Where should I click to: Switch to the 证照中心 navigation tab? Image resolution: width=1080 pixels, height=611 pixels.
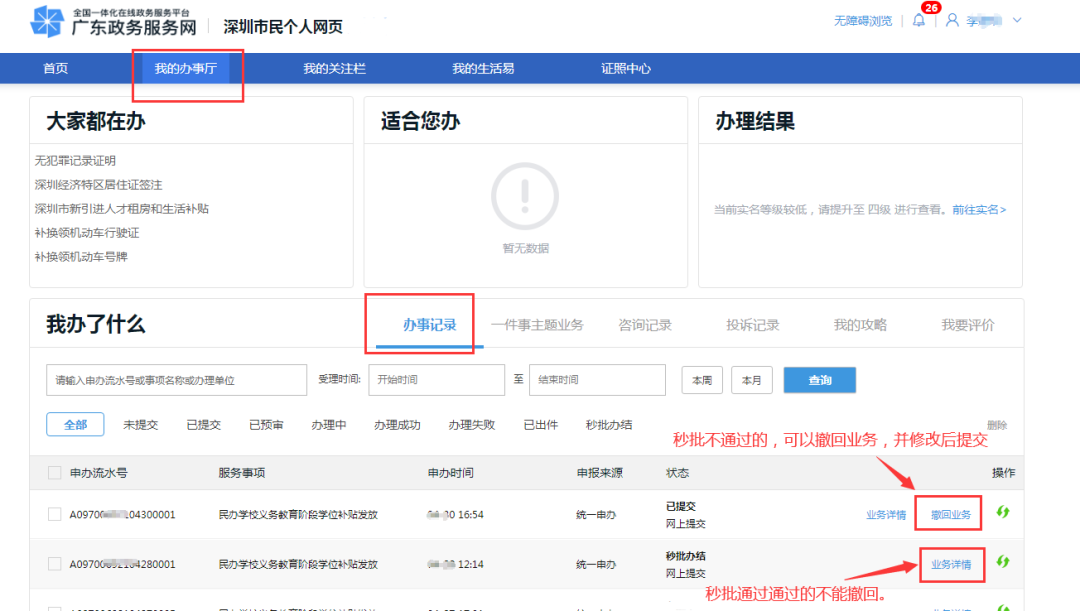624,68
